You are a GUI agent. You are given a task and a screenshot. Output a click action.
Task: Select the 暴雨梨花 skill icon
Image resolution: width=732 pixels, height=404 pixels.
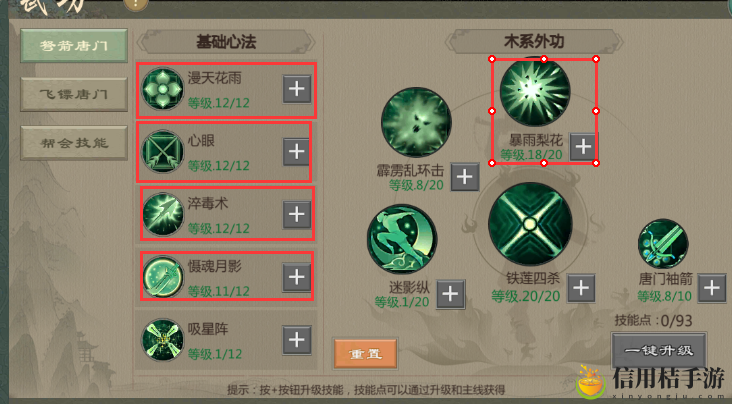point(535,92)
